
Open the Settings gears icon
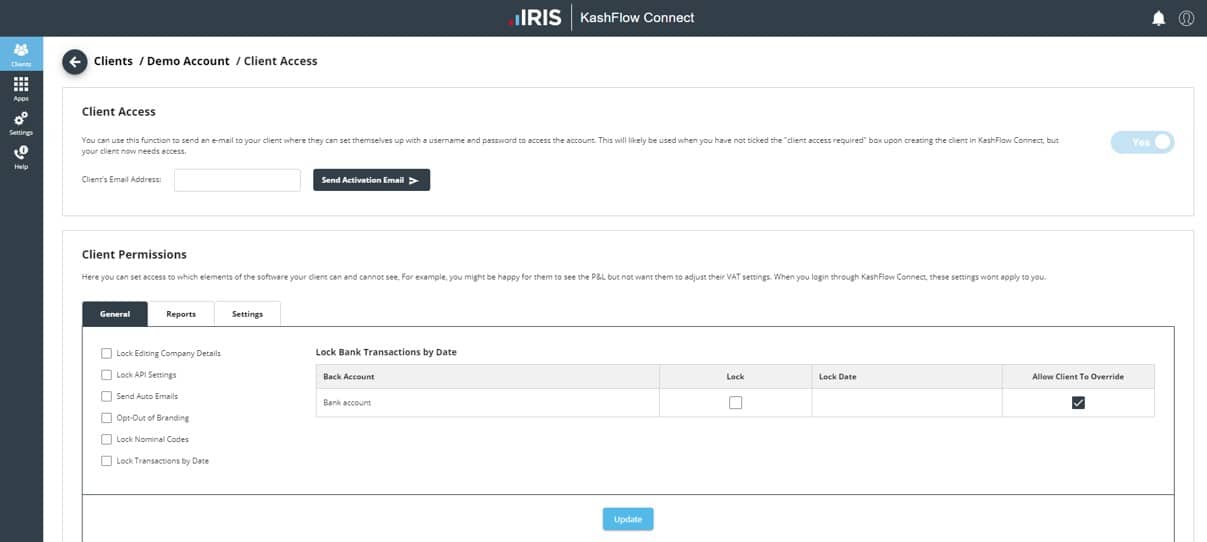(x=21, y=121)
